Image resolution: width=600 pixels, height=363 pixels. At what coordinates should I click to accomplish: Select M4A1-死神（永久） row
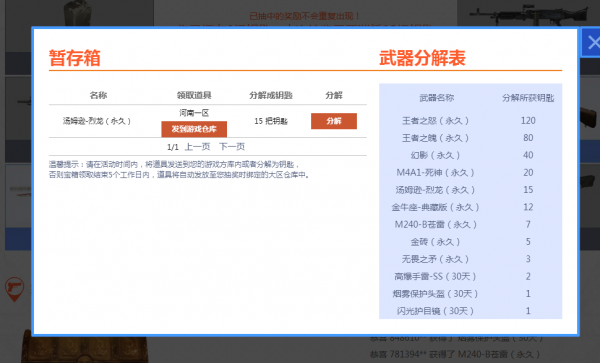[470, 173]
